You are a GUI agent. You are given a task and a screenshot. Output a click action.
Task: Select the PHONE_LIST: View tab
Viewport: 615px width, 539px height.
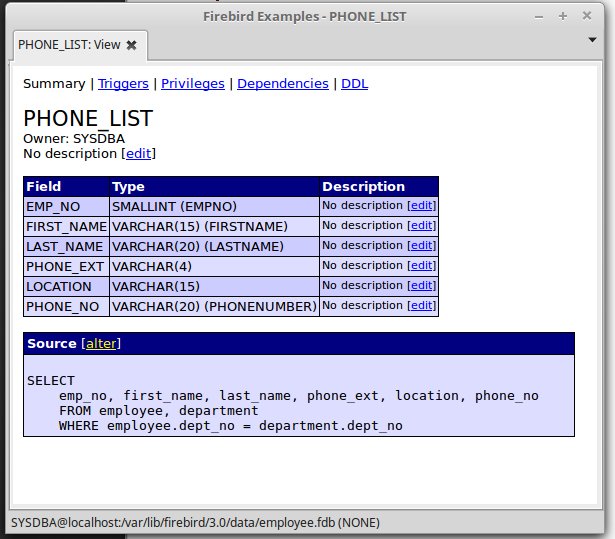click(69, 45)
